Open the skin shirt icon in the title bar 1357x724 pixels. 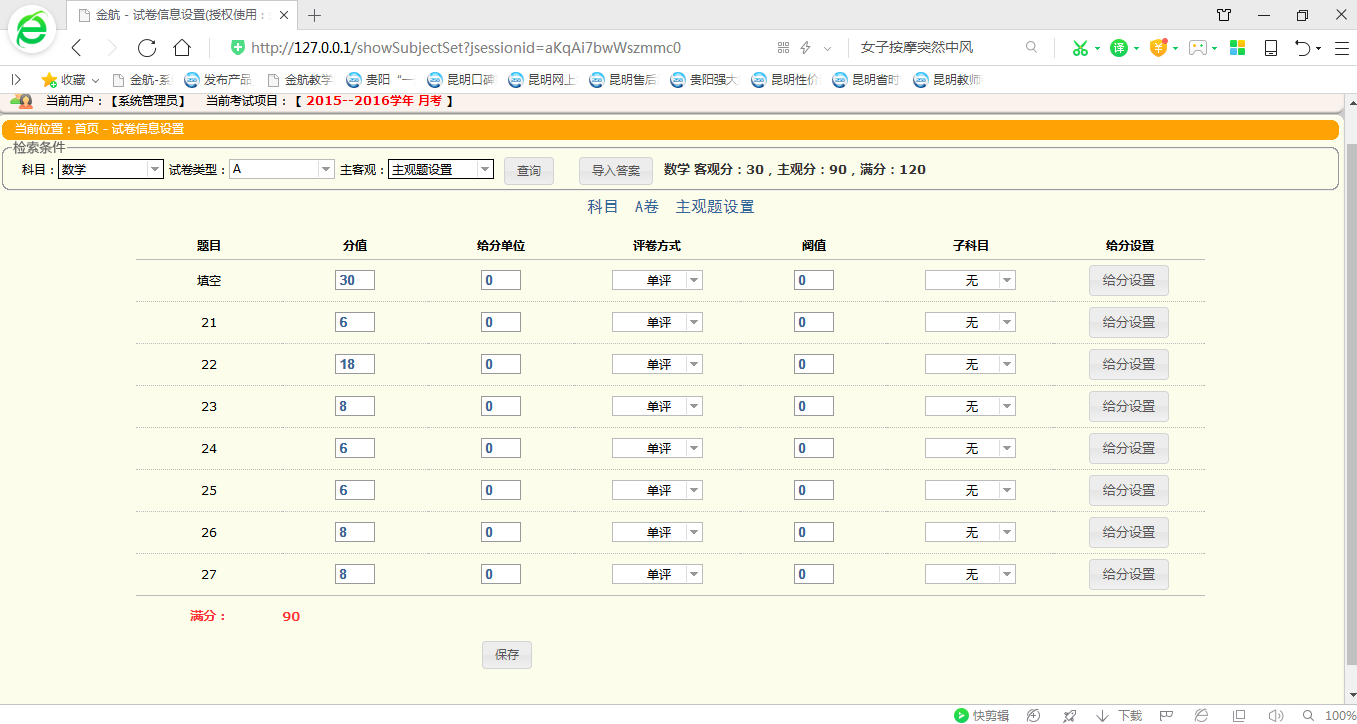[1224, 15]
